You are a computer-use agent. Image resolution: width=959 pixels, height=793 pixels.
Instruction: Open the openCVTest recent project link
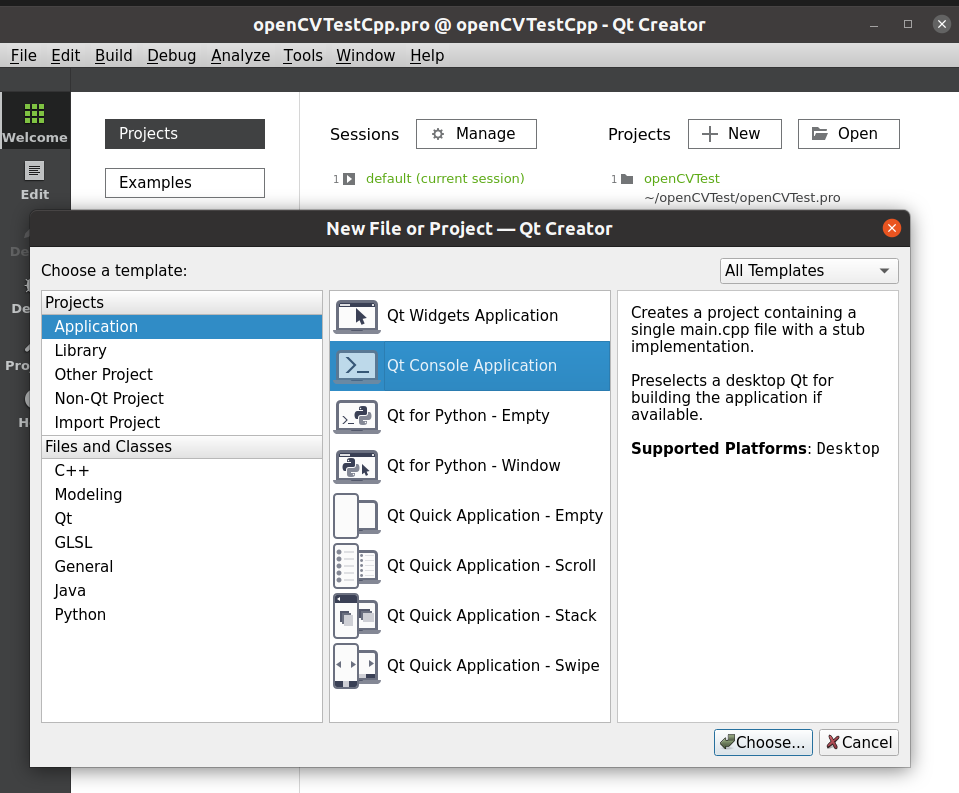coord(681,179)
